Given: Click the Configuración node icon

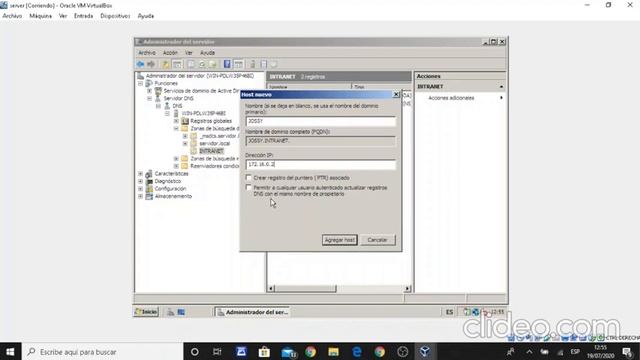Looking at the screenshot, I should pyautogui.click(x=149, y=189).
